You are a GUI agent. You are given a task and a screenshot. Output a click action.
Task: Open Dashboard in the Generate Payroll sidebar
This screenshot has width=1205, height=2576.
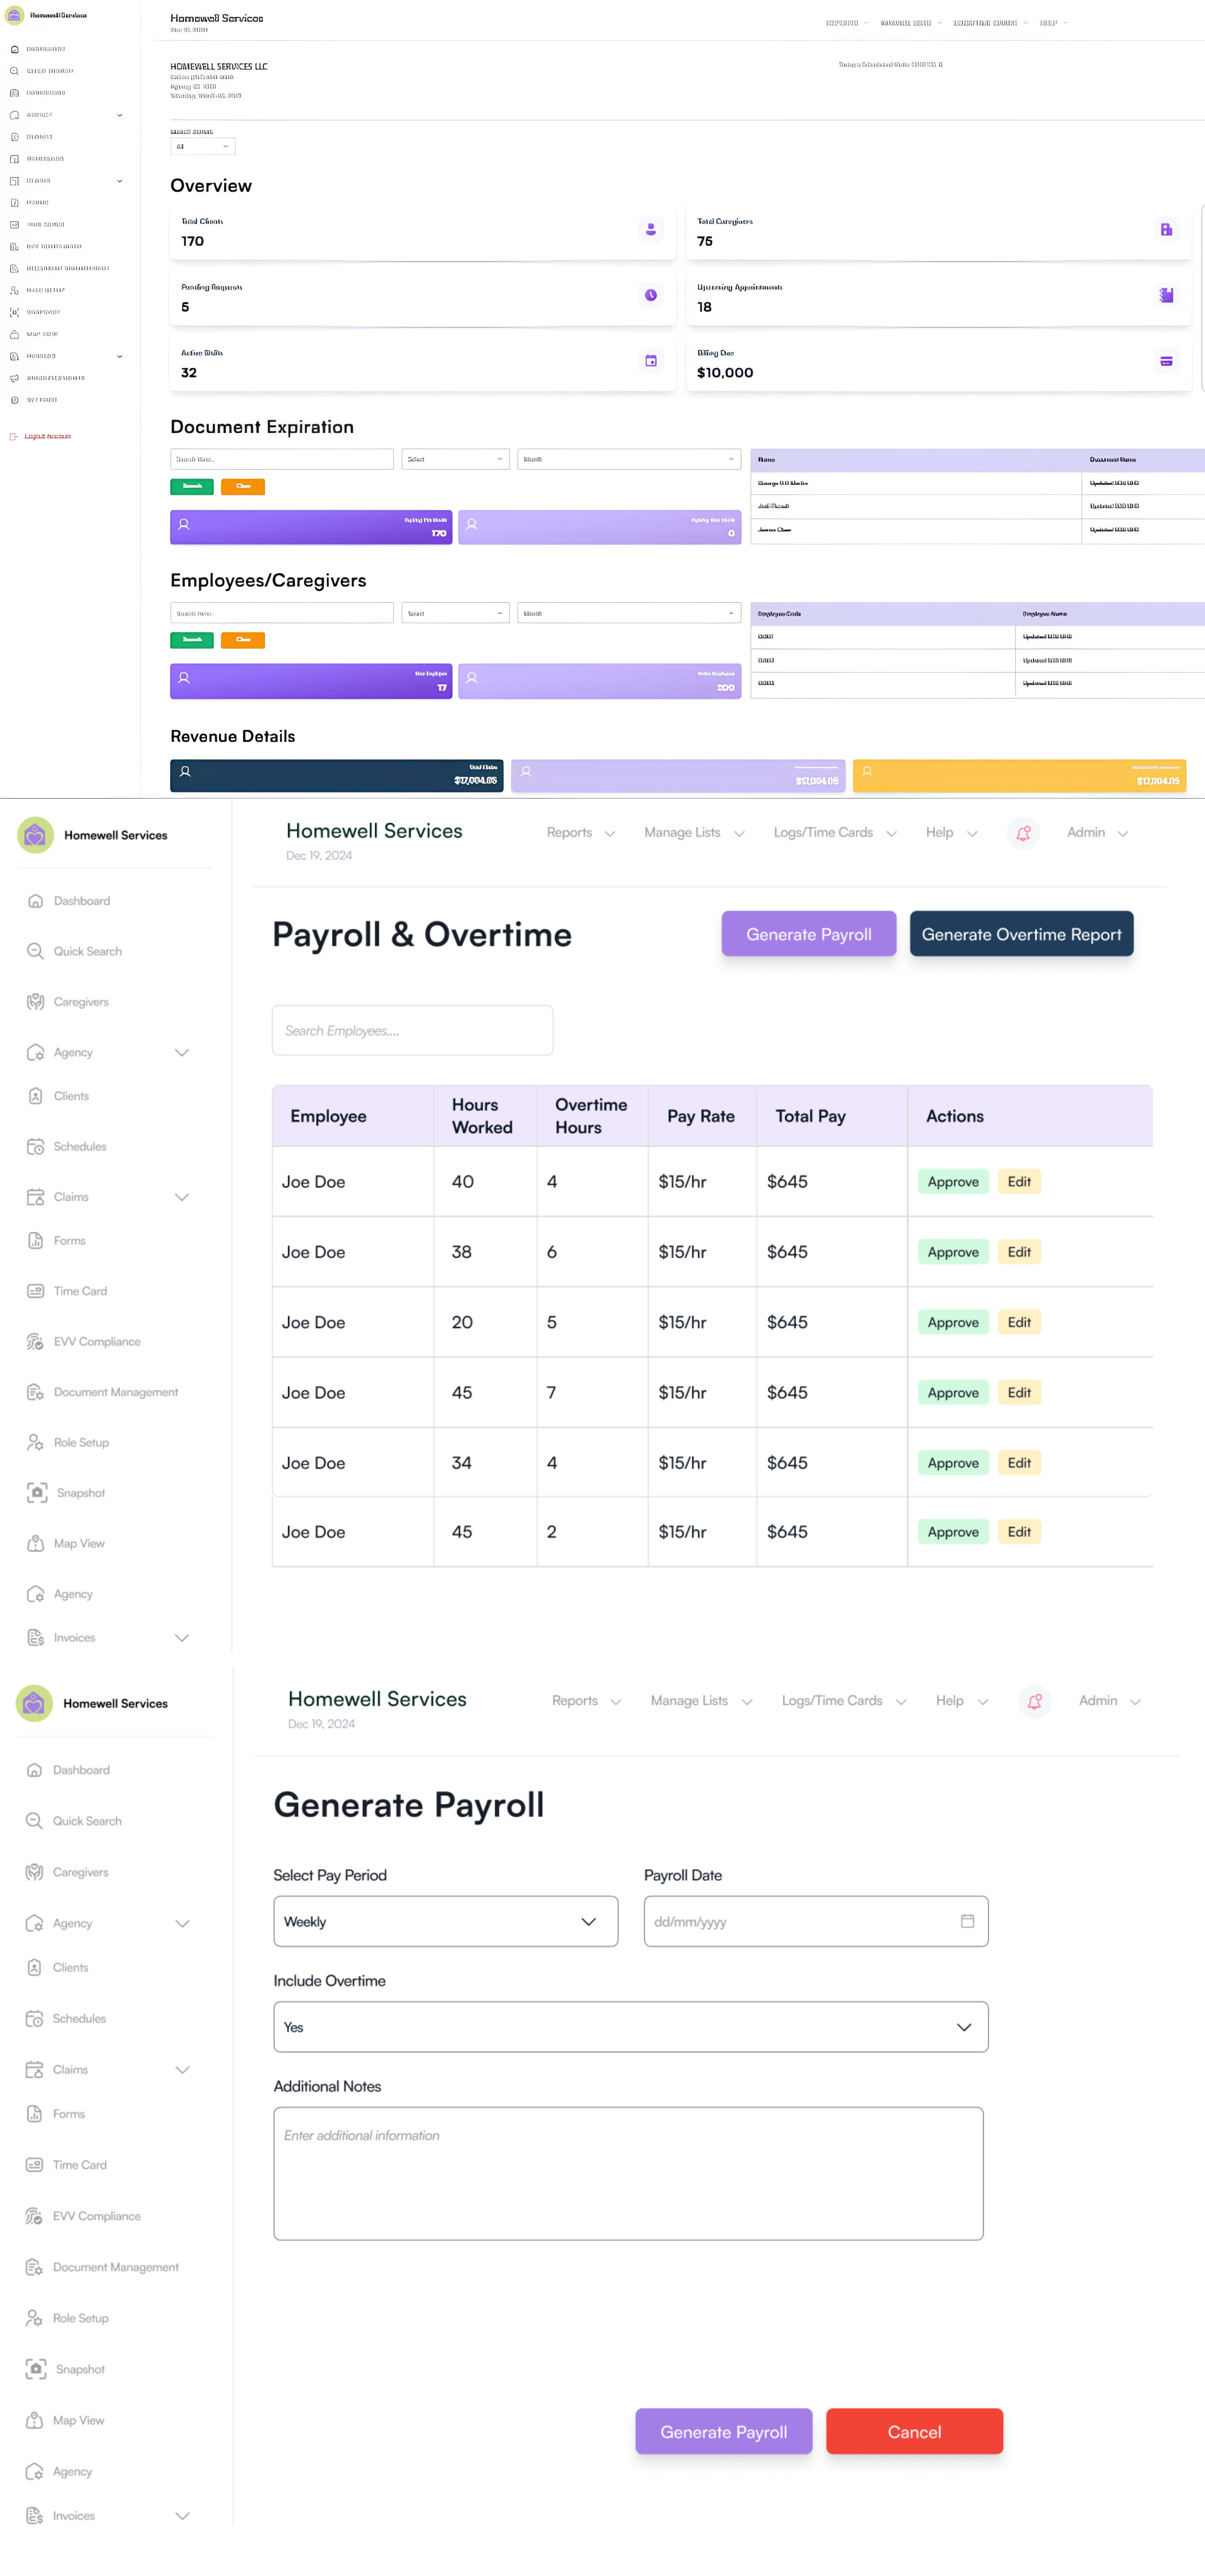[x=68, y=1770]
